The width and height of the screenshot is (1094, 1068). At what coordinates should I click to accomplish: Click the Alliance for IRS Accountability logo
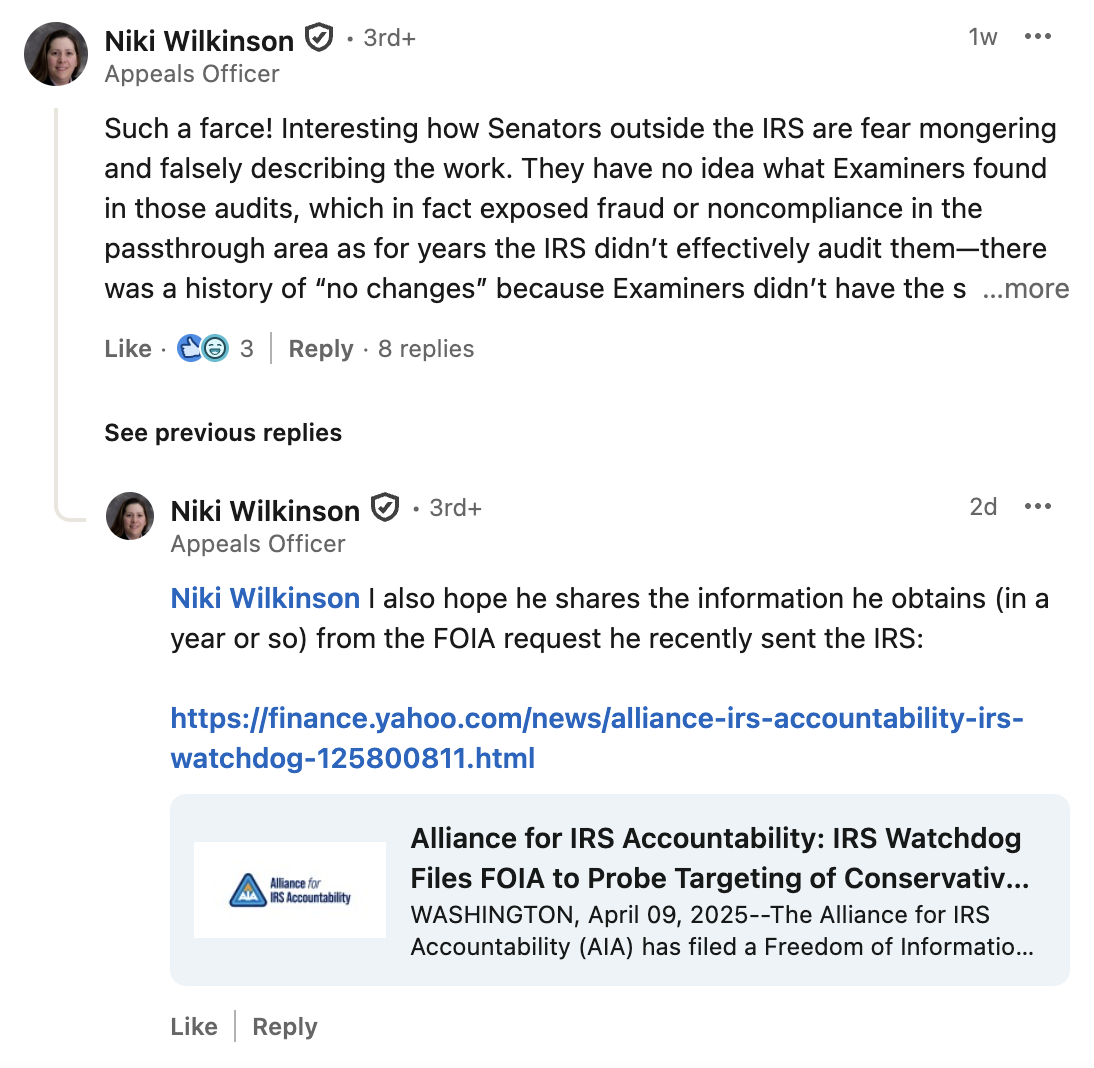click(x=289, y=890)
